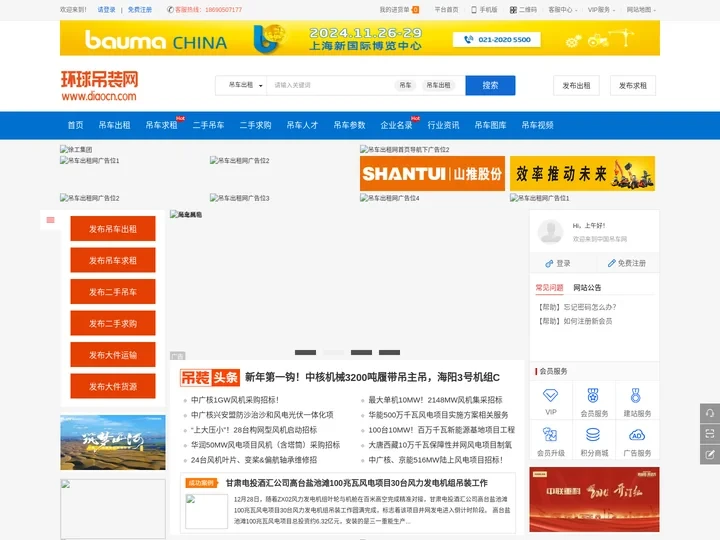The height and width of the screenshot is (540, 720).
Task: Click the 发布出租 button in header
Action: click(x=576, y=85)
